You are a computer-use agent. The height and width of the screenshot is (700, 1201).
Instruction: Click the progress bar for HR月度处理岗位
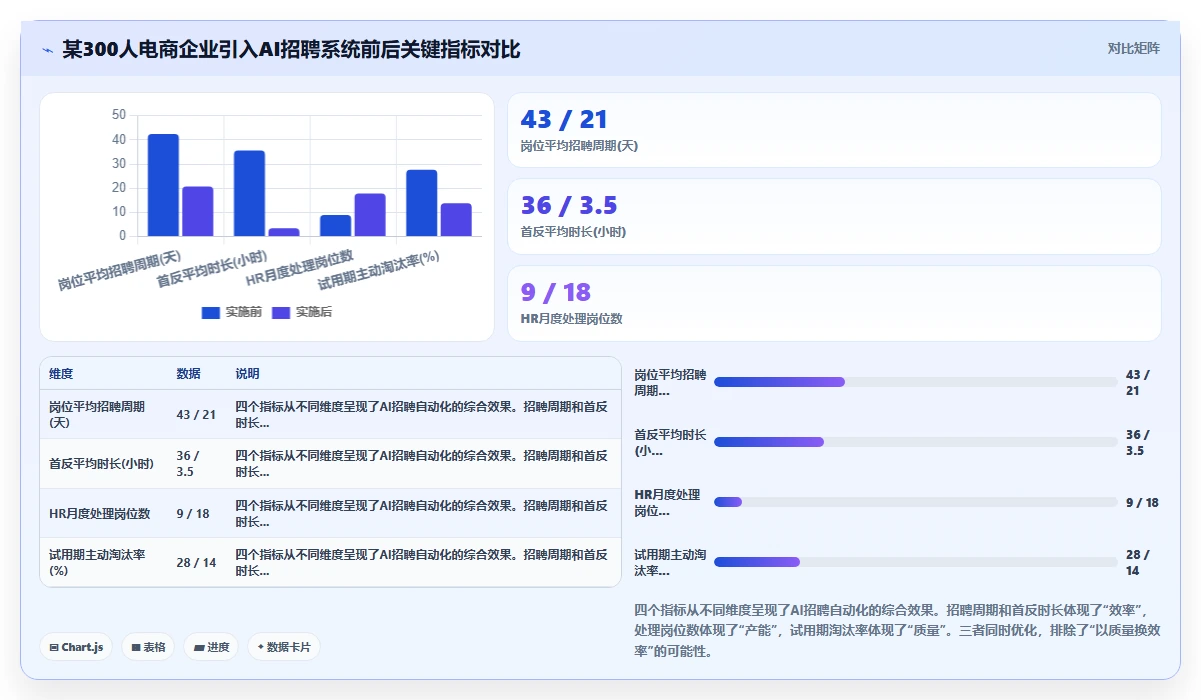click(916, 502)
